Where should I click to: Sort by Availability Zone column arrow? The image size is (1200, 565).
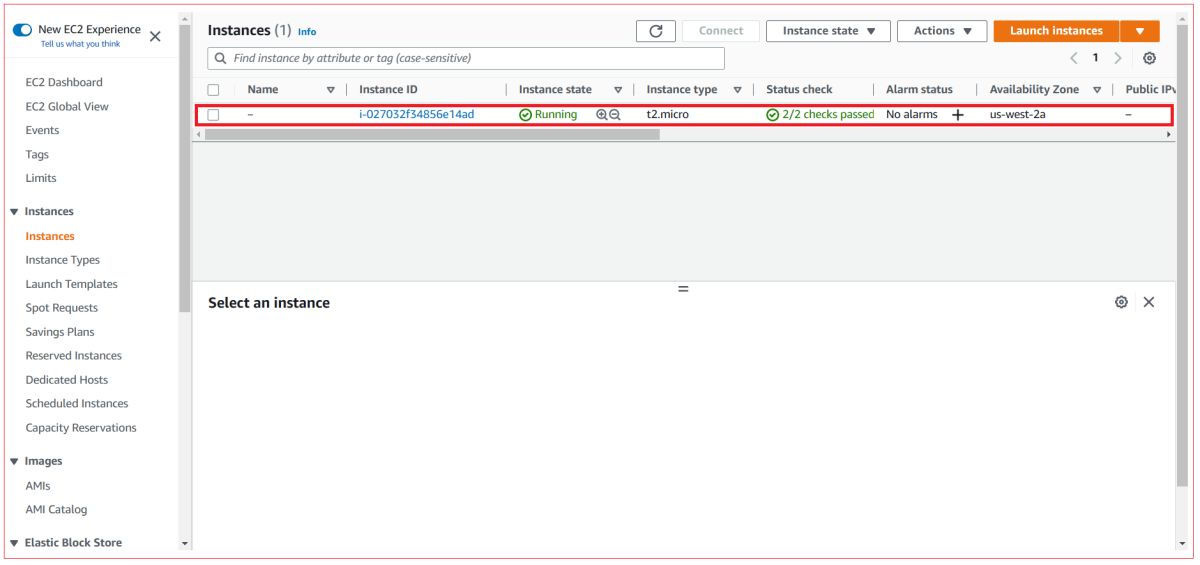click(1097, 90)
